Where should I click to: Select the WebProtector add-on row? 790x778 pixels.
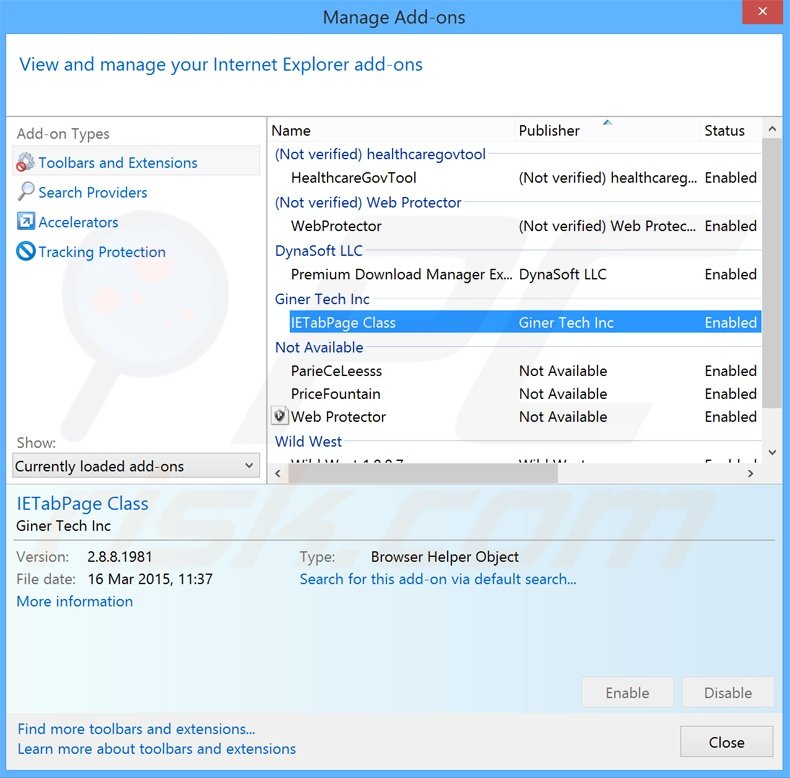525,226
